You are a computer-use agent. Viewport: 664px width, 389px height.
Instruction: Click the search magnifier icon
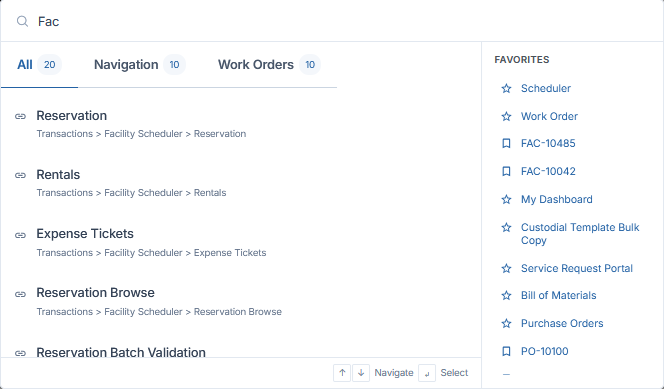pyautogui.click(x=22, y=21)
